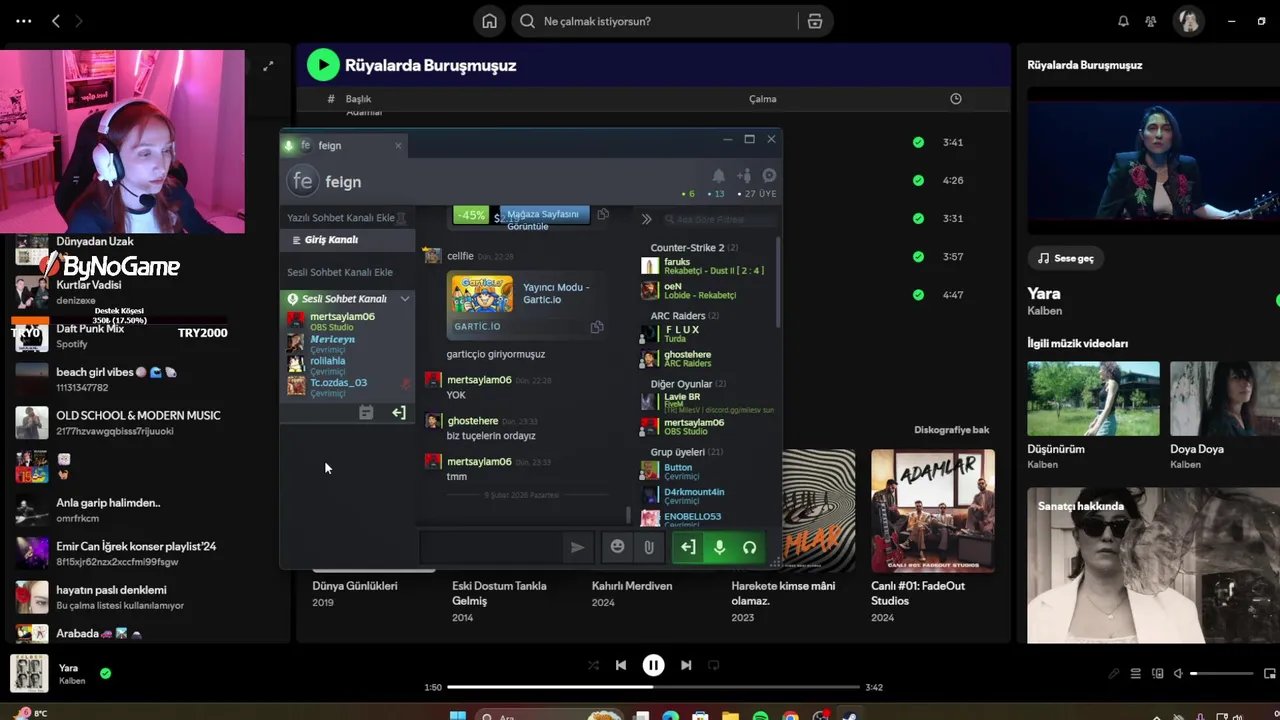Go to the previous track

coord(621,665)
